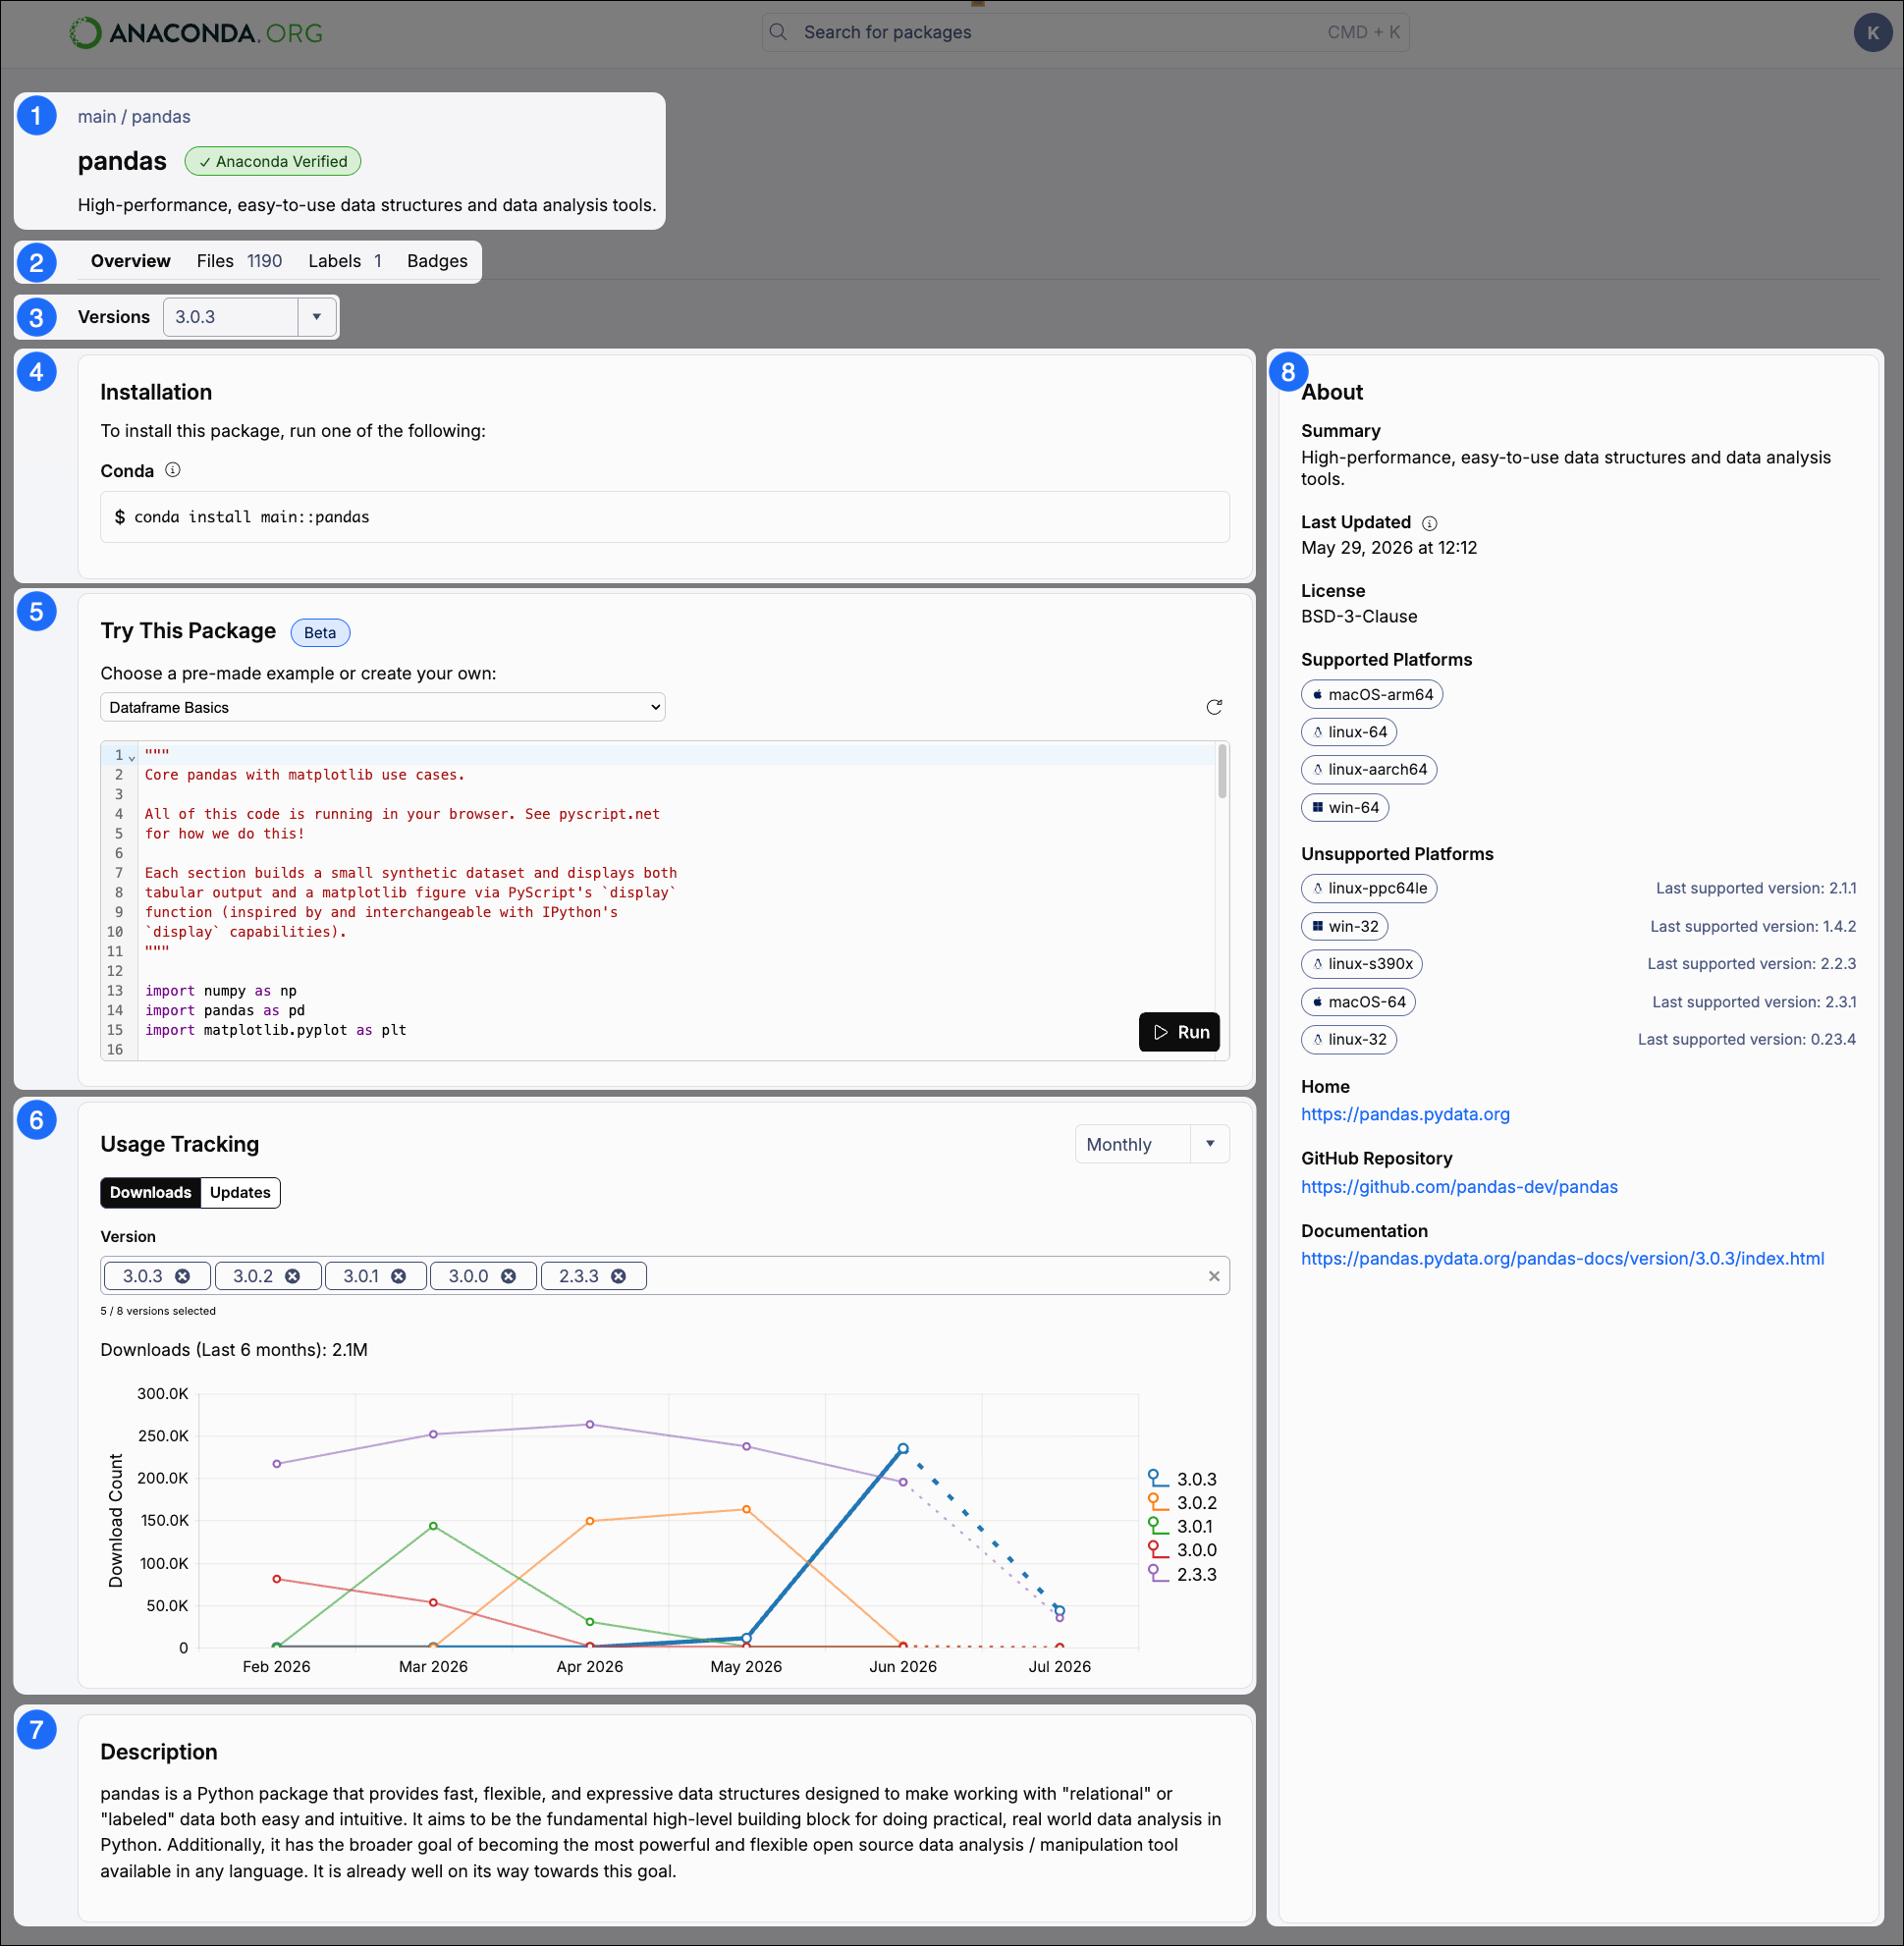Toggle the 3.0.0 legend entry
Viewport: 1904px width, 1946px height.
pos(1182,1550)
